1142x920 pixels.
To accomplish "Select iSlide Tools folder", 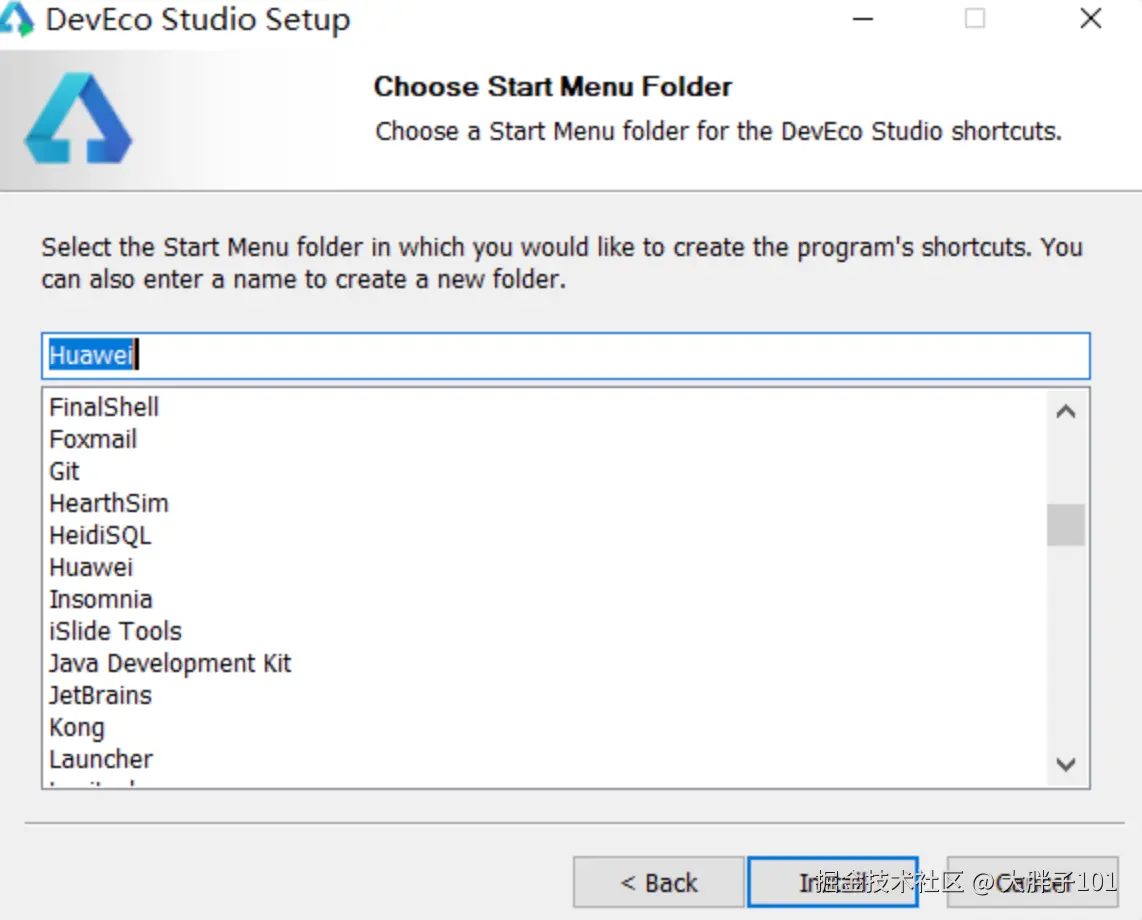I will tap(116, 631).
